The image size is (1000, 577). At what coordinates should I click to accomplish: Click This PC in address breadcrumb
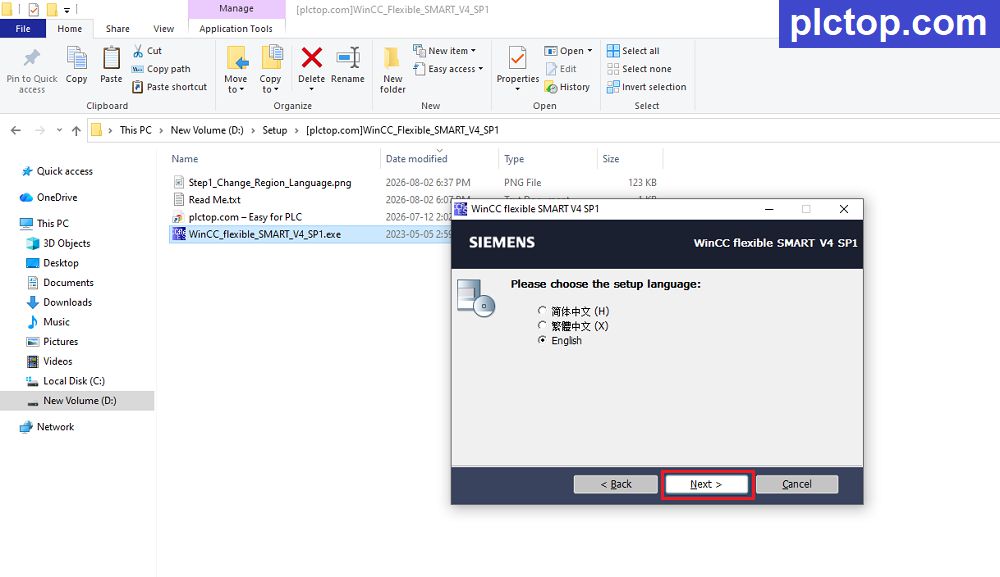[136, 130]
